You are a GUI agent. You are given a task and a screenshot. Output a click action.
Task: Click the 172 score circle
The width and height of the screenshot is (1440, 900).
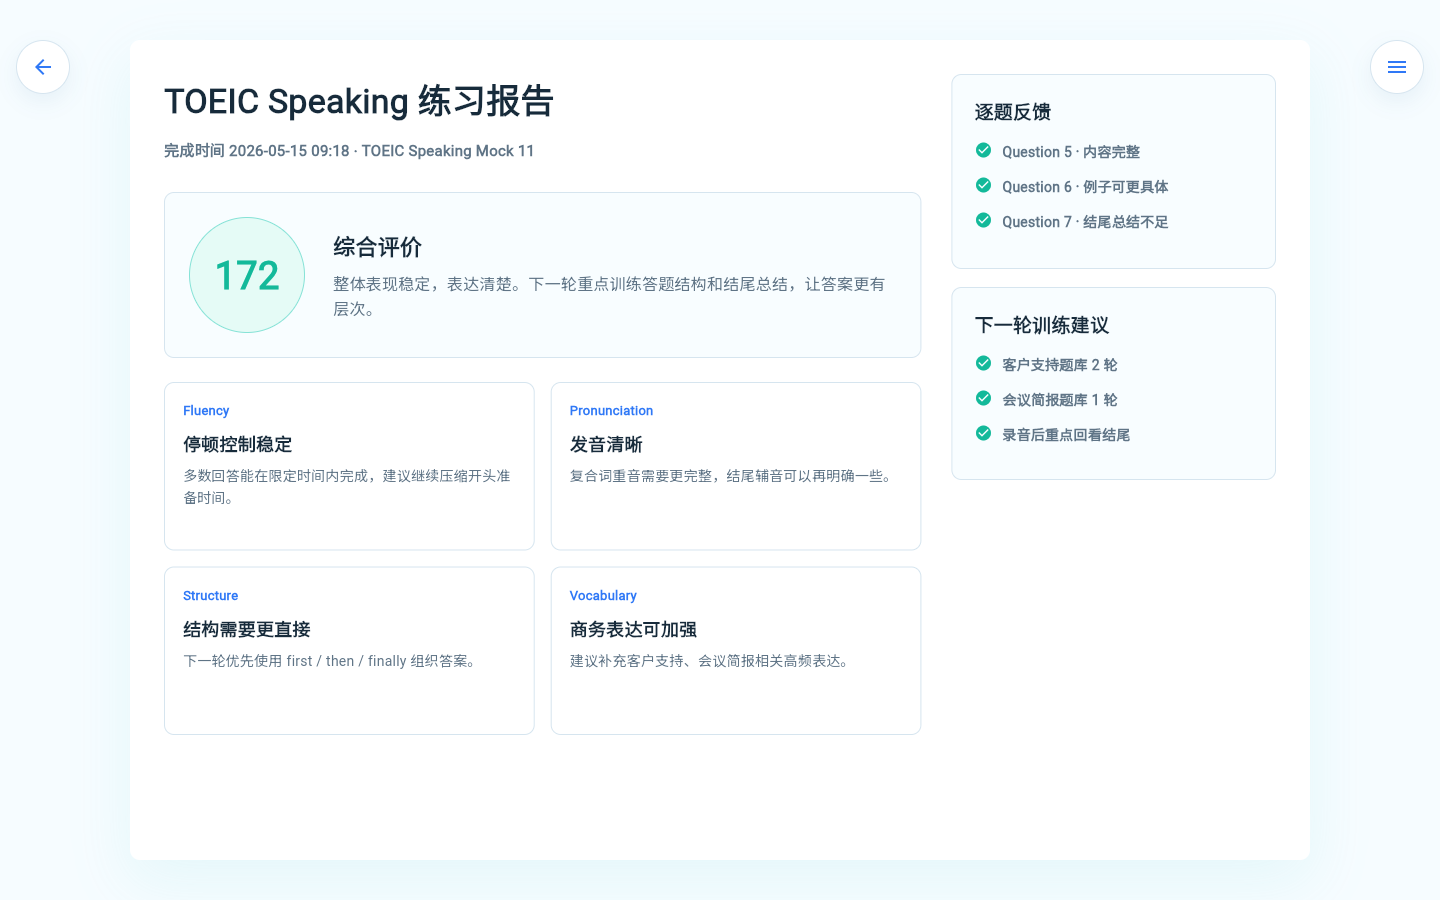247,275
